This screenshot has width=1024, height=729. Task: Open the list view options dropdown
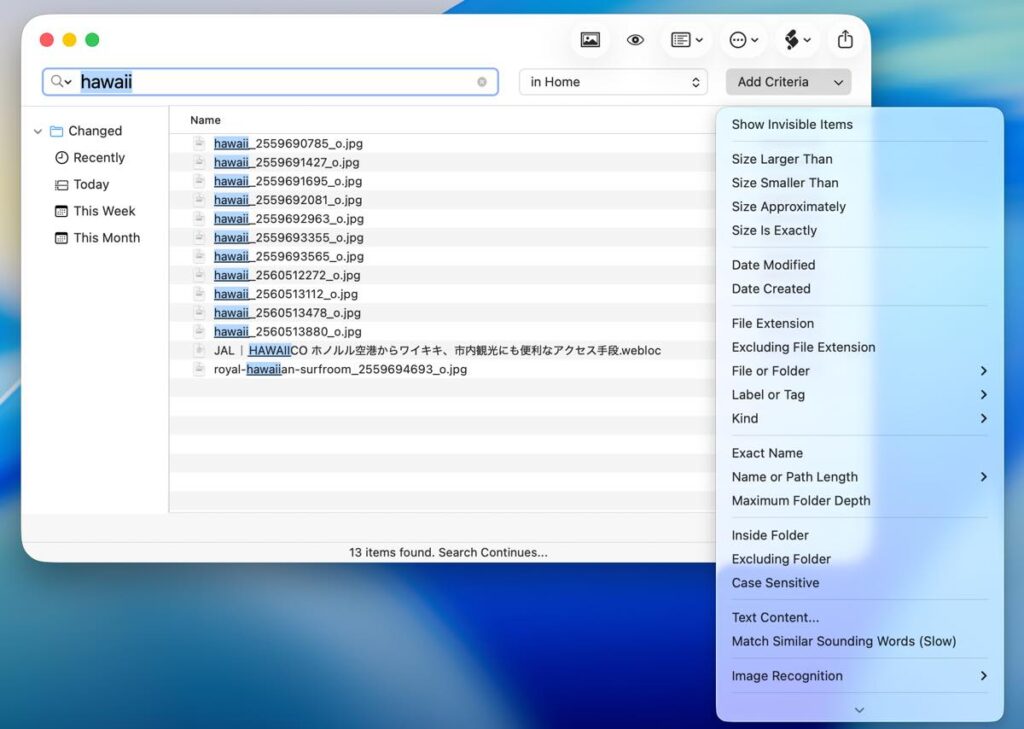686,40
